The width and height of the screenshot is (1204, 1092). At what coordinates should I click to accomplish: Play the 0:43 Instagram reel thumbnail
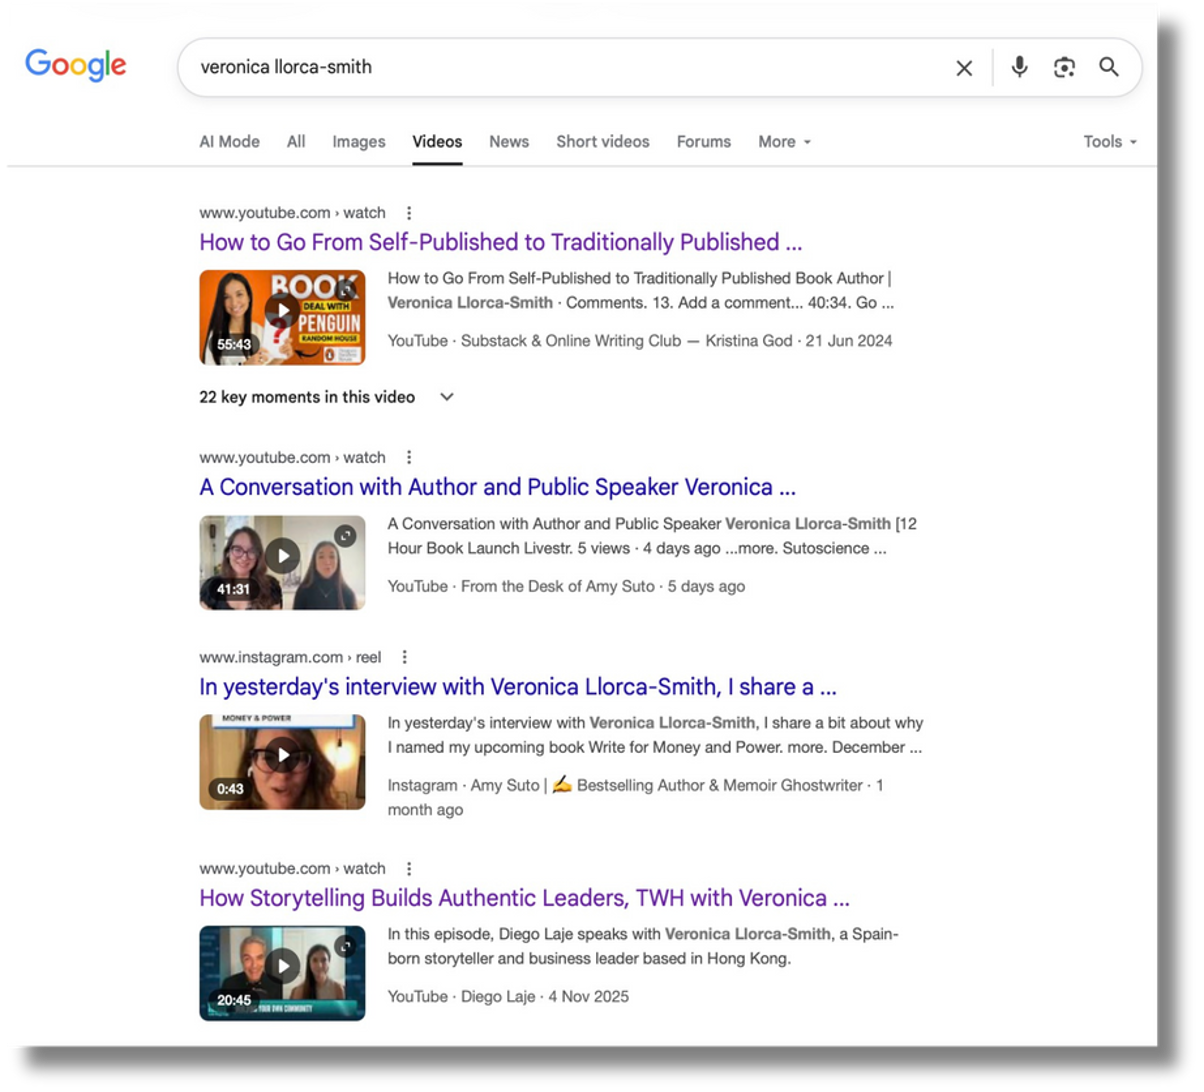point(282,762)
